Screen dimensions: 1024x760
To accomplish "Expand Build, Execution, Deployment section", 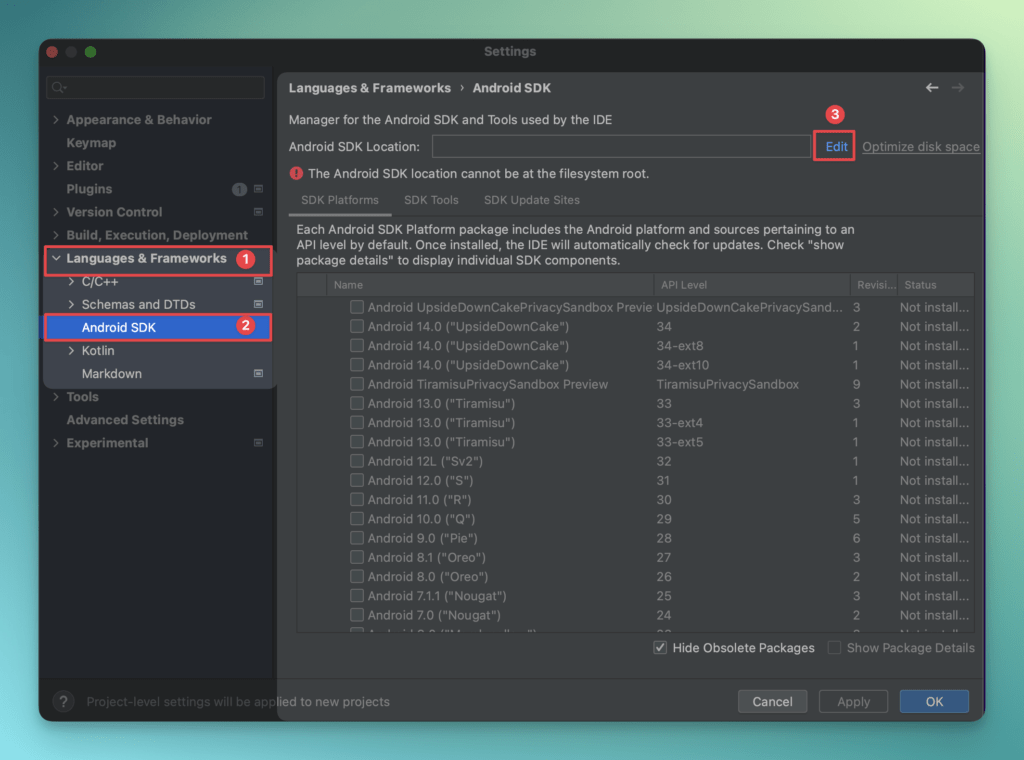I will [x=56, y=235].
